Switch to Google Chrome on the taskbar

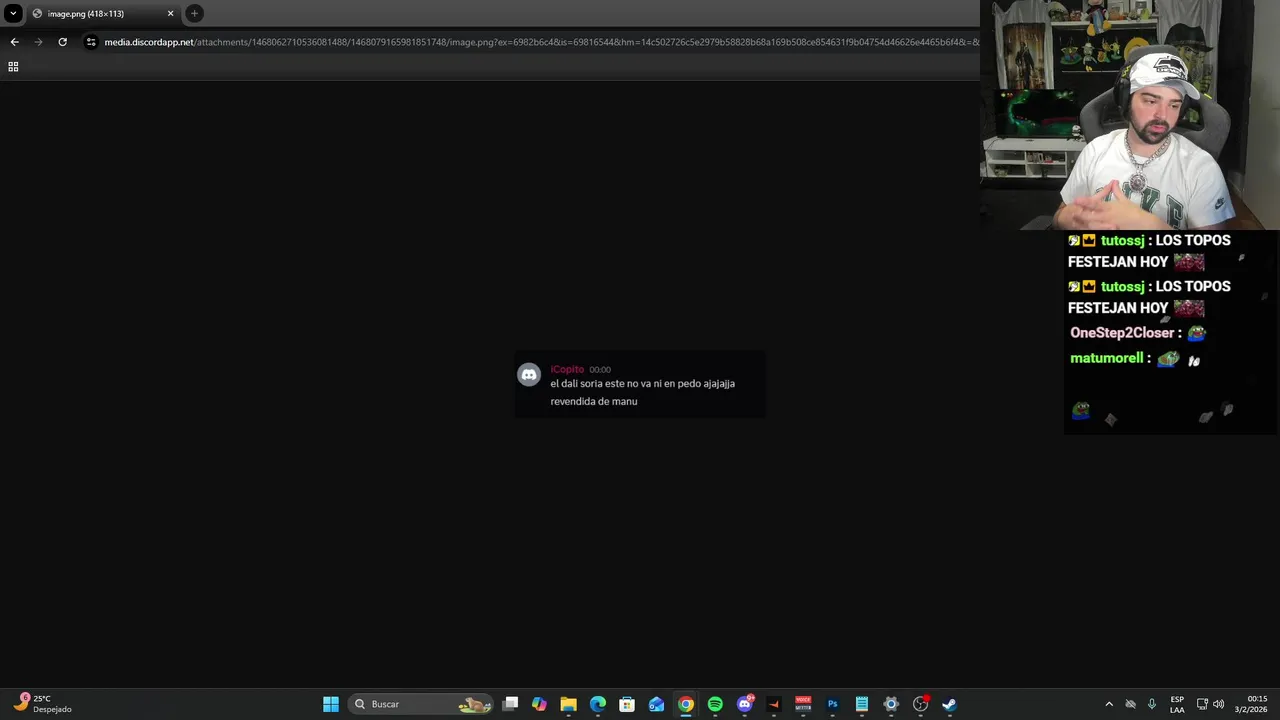tap(686, 704)
